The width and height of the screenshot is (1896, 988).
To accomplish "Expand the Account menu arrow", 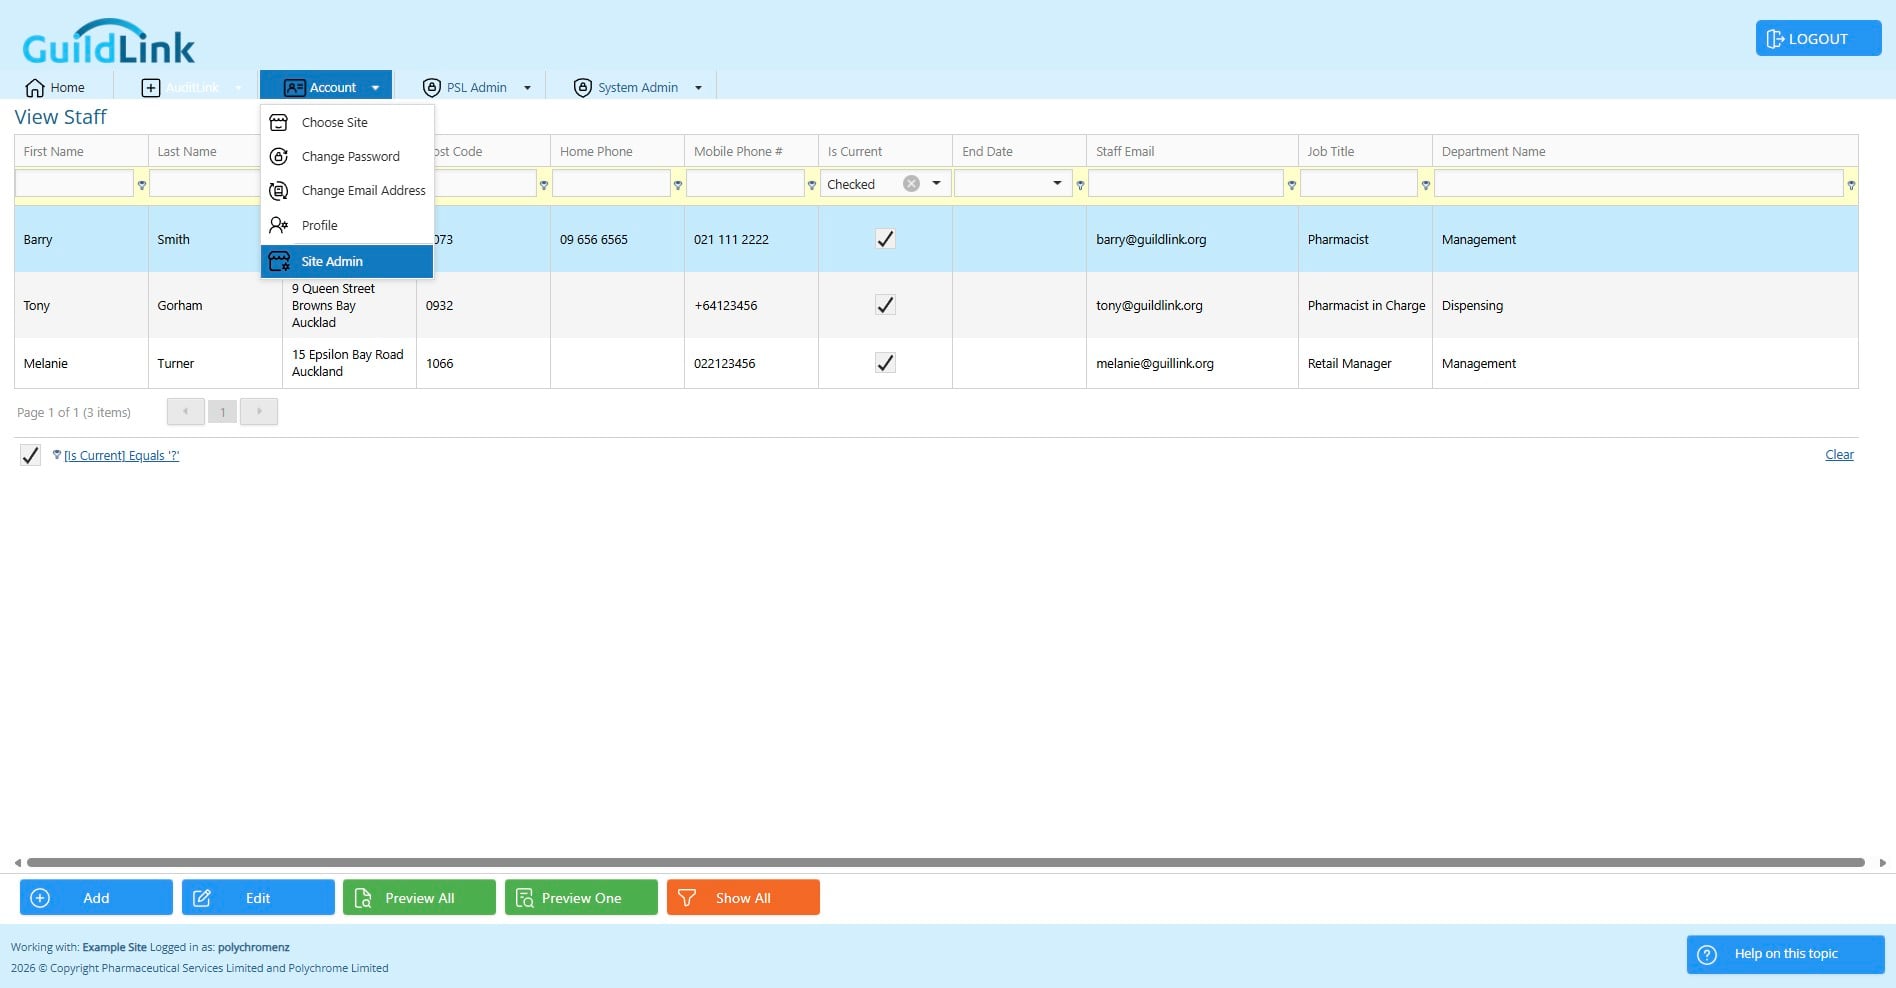I will click(376, 88).
